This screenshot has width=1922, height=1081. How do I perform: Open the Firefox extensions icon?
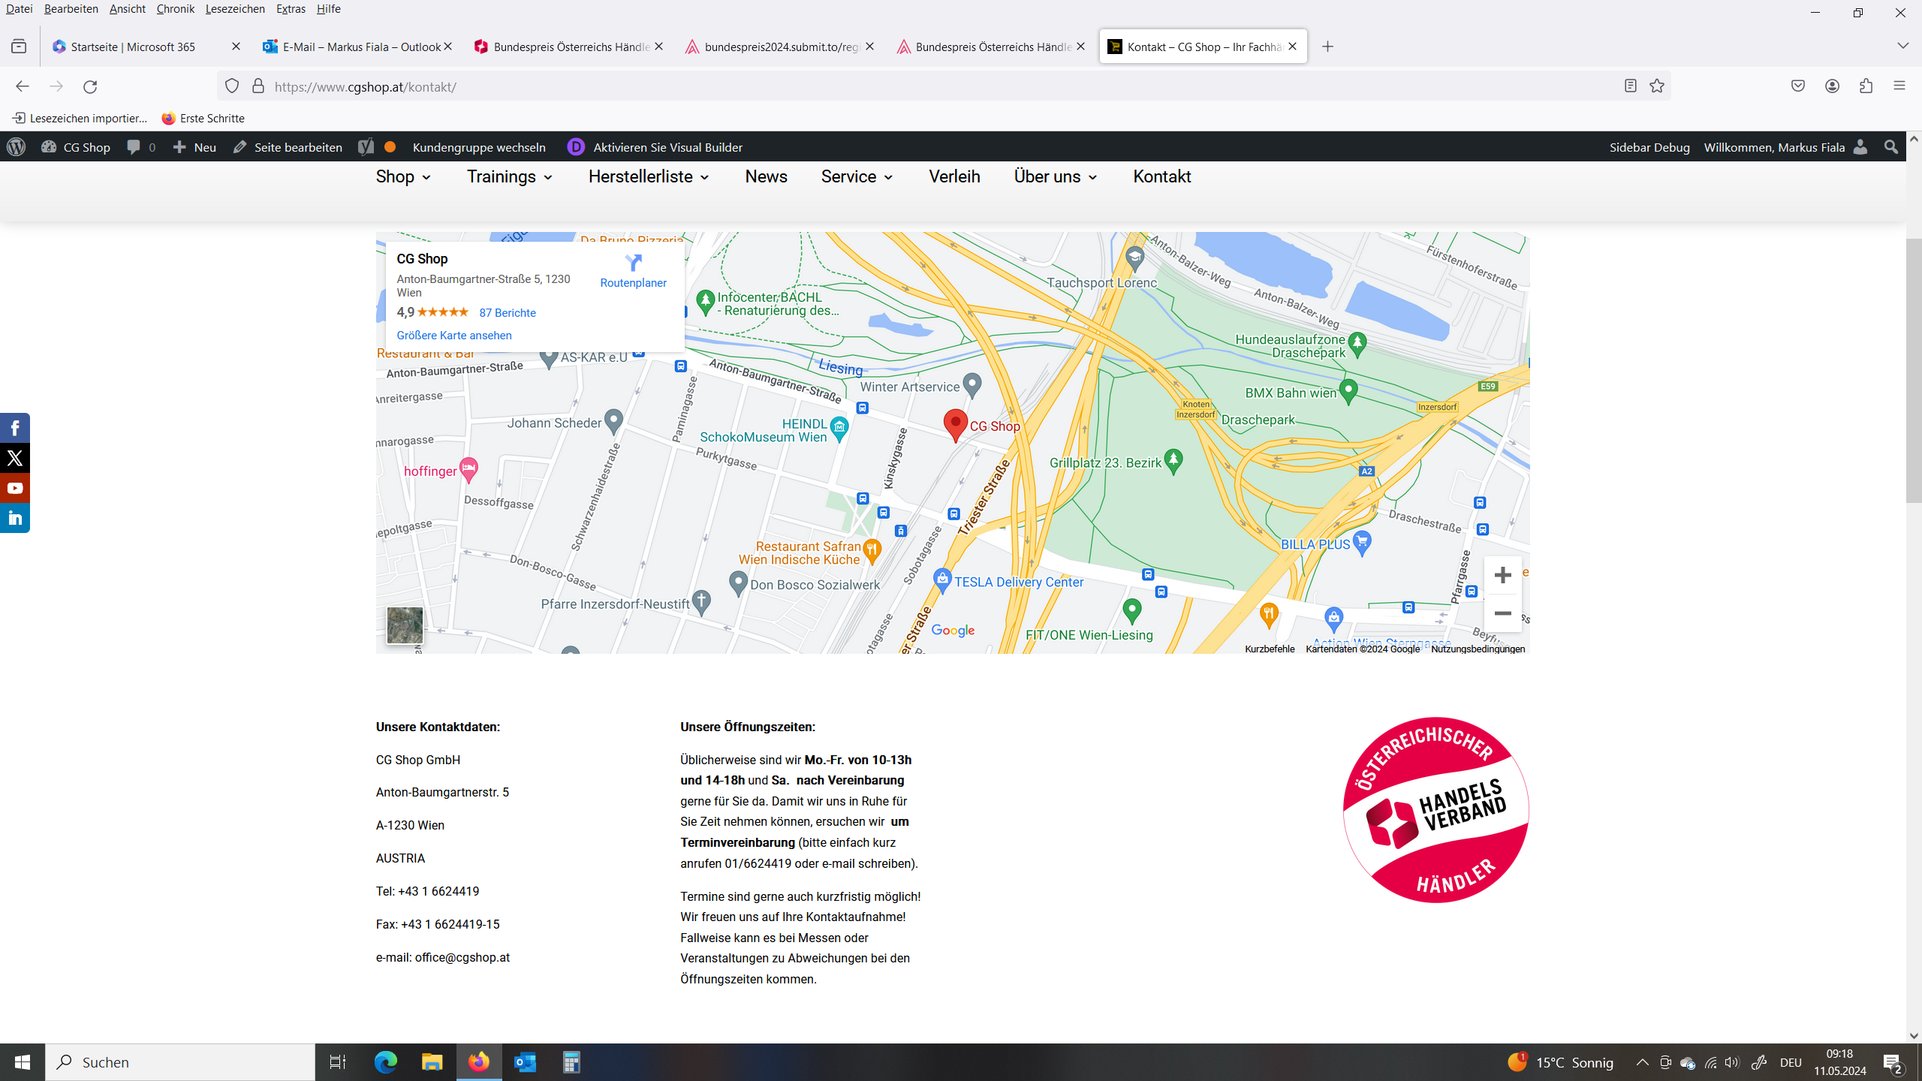[x=1866, y=86]
